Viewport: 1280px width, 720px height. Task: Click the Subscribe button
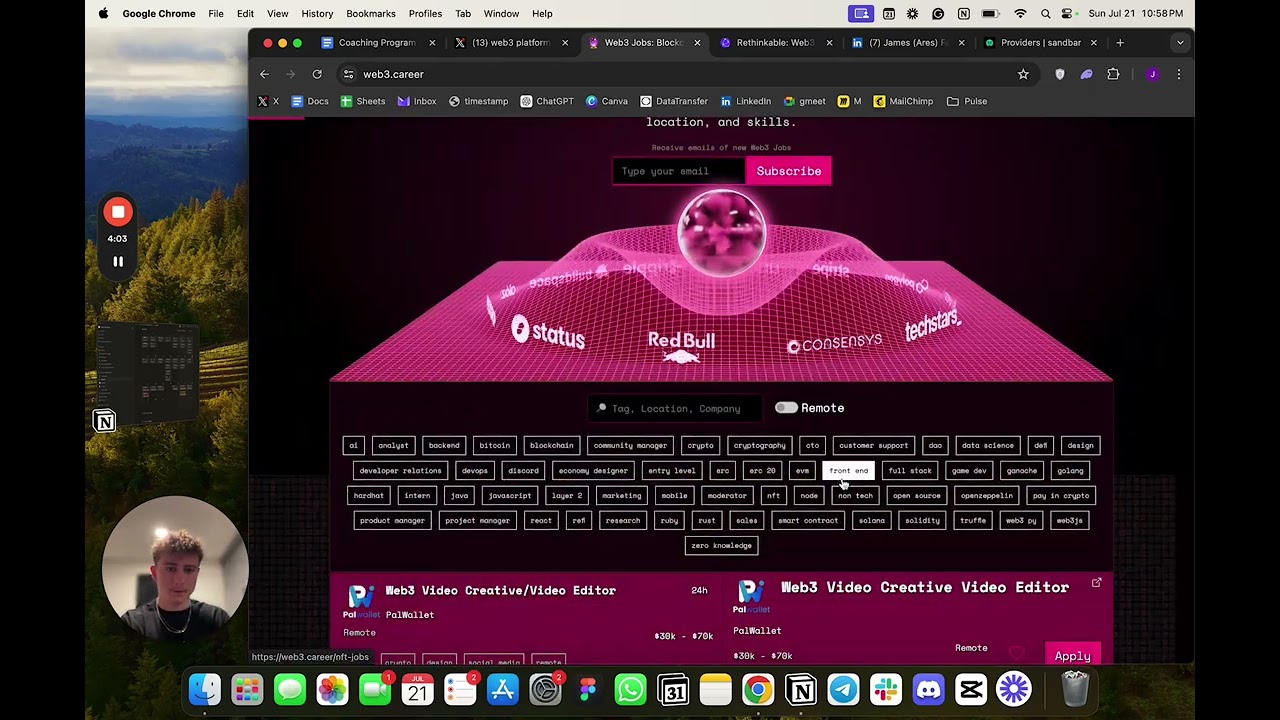point(789,171)
